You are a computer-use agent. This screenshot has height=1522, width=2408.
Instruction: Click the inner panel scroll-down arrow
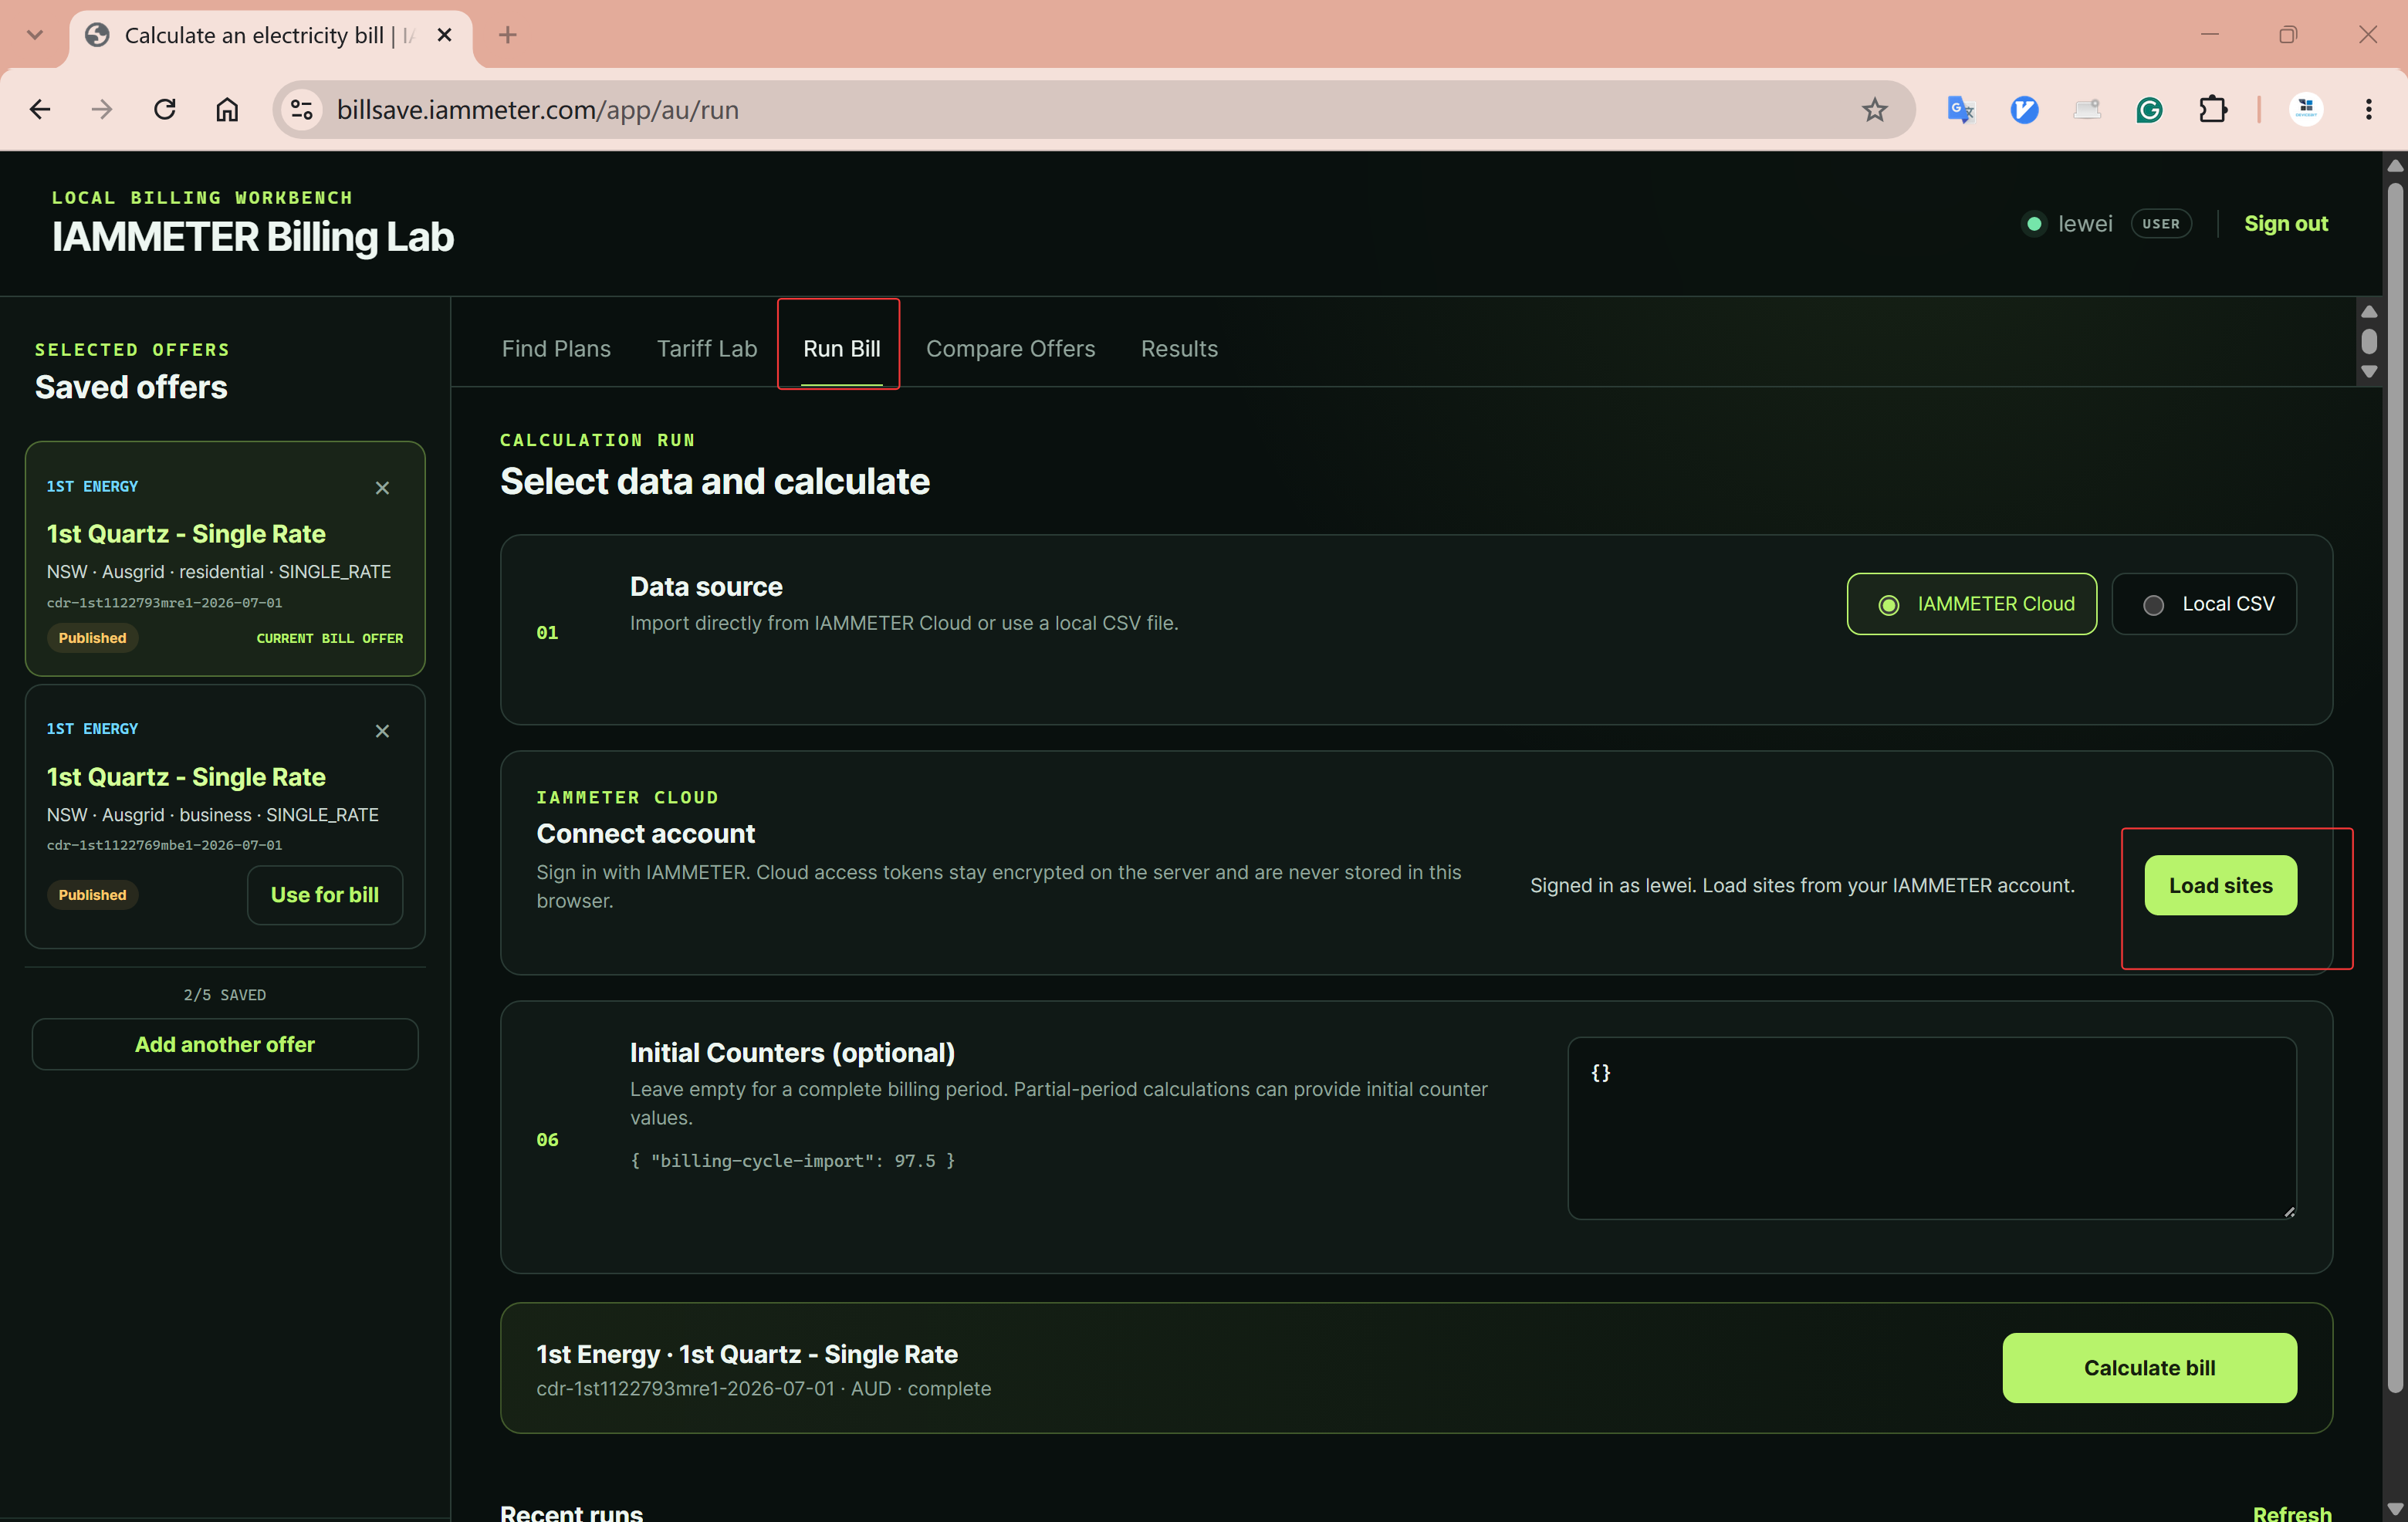click(2369, 372)
